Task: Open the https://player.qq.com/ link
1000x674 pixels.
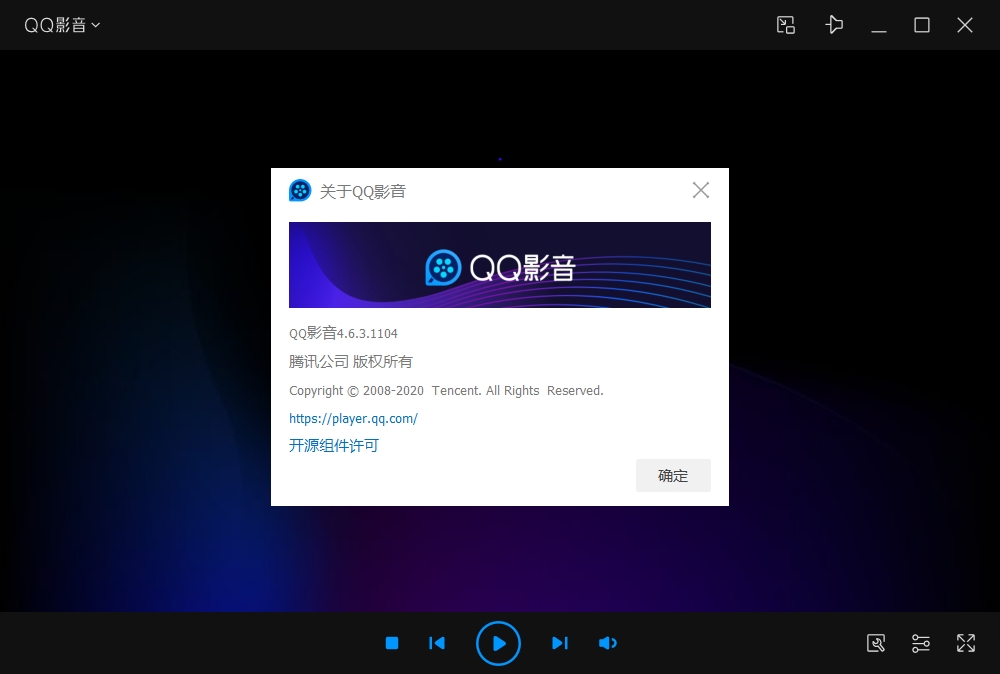Action: [x=353, y=418]
